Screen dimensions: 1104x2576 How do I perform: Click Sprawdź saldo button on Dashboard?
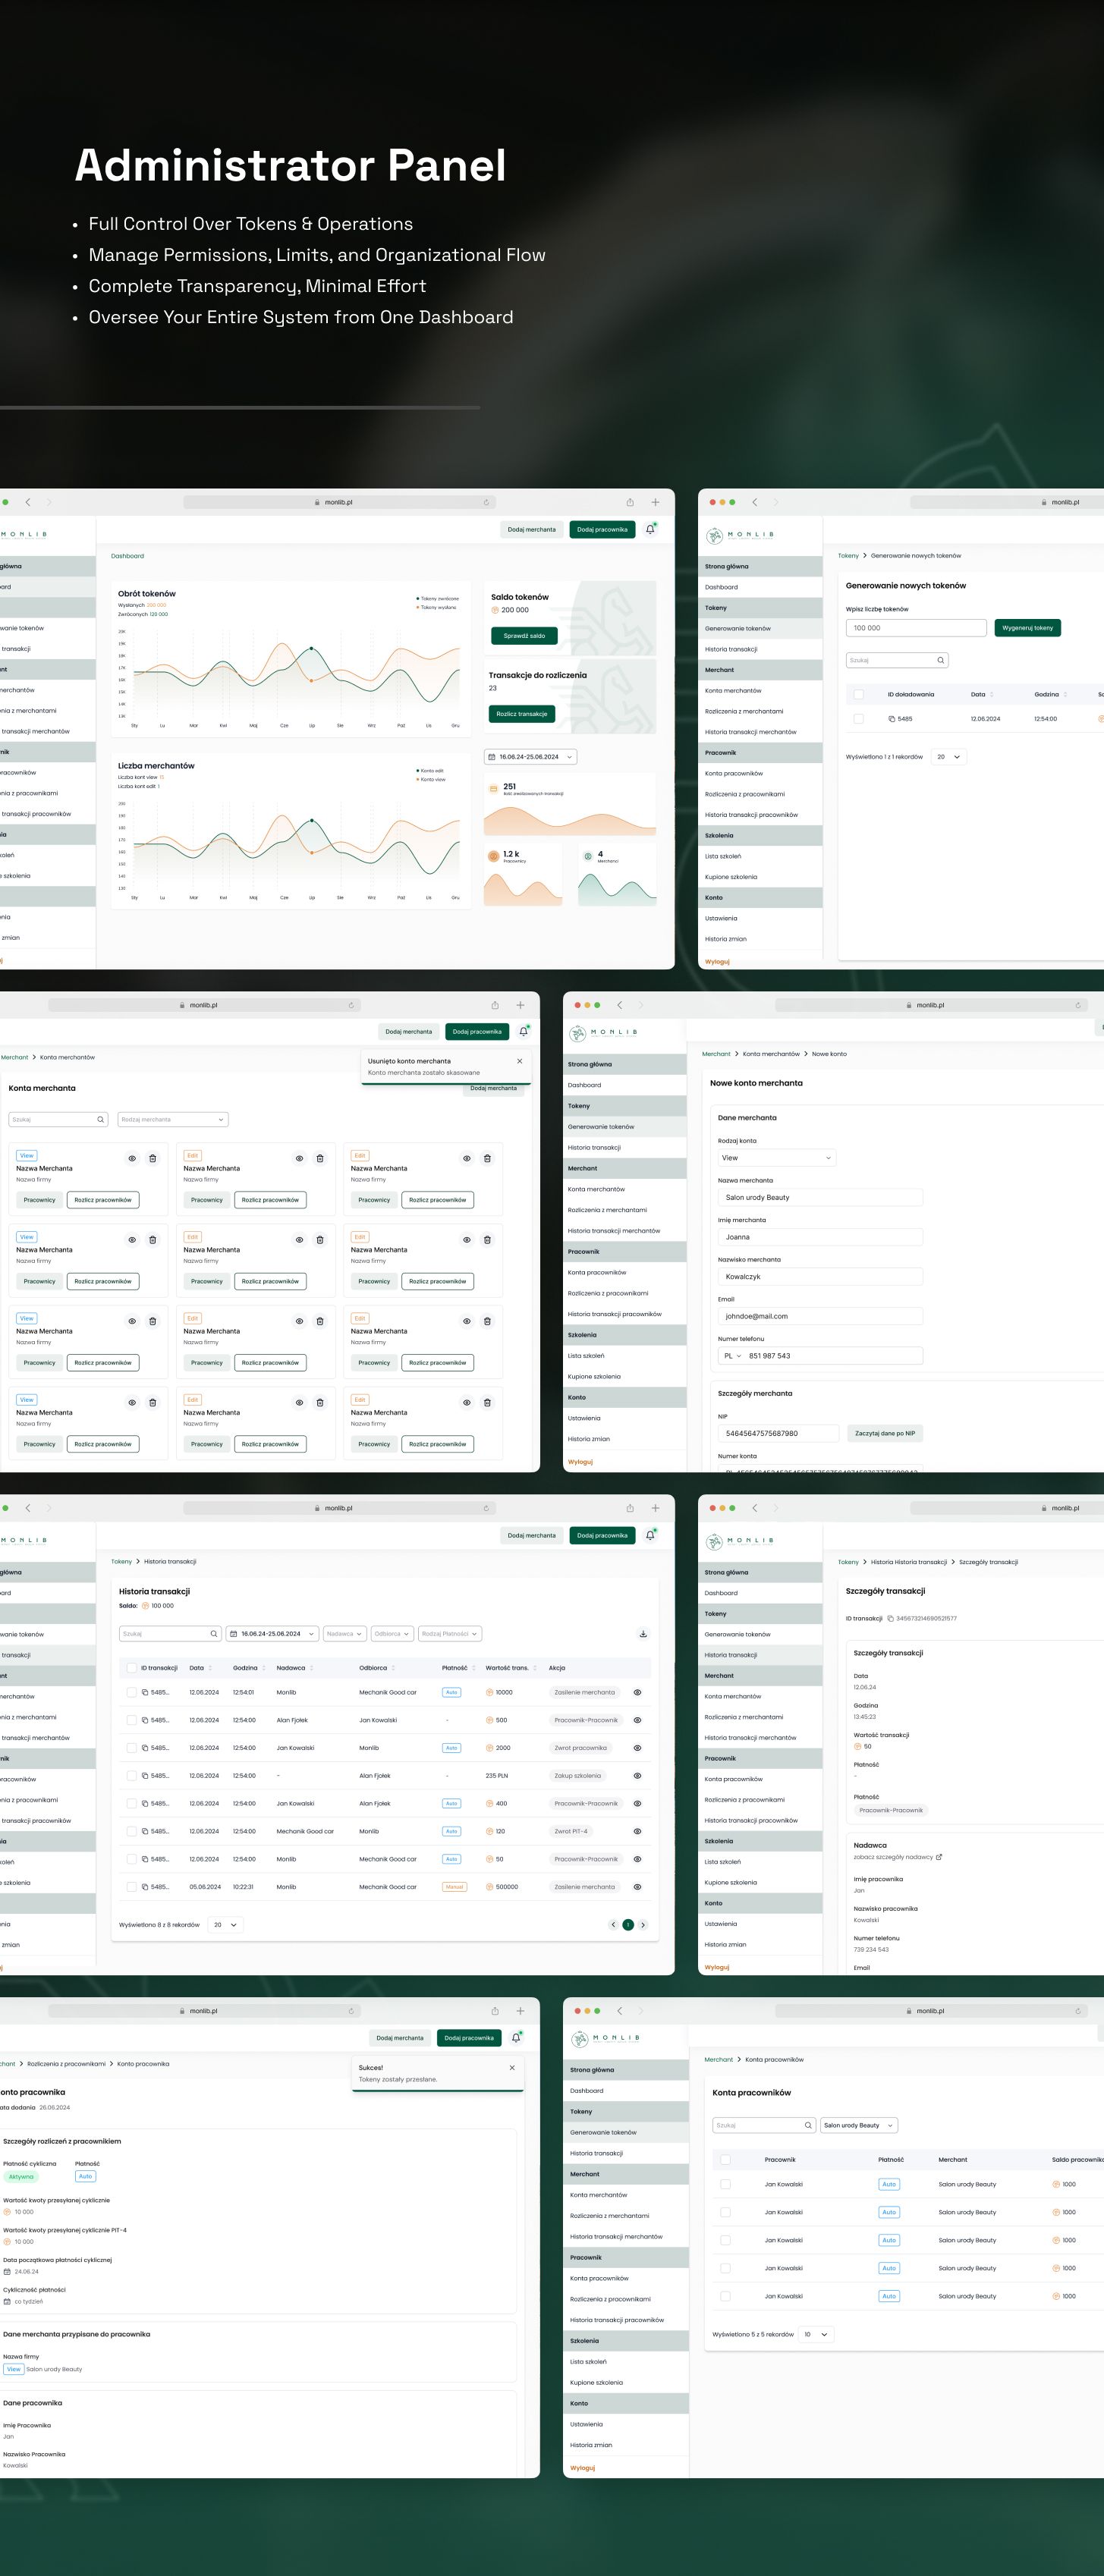[x=524, y=635]
